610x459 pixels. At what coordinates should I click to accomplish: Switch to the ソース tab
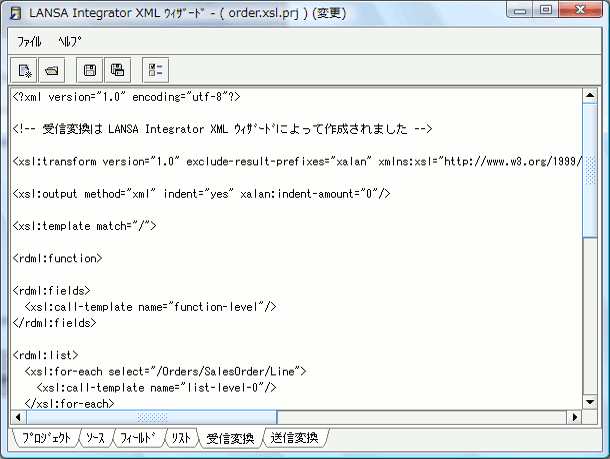[96, 438]
